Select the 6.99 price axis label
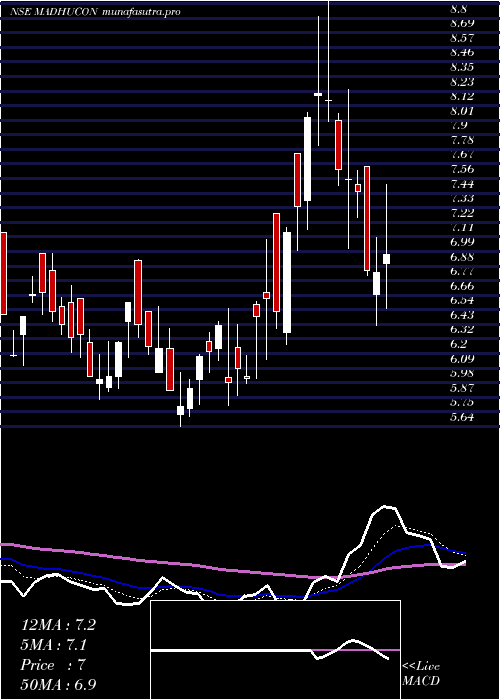500x700 pixels. pyautogui.click(x=462, y=242)
